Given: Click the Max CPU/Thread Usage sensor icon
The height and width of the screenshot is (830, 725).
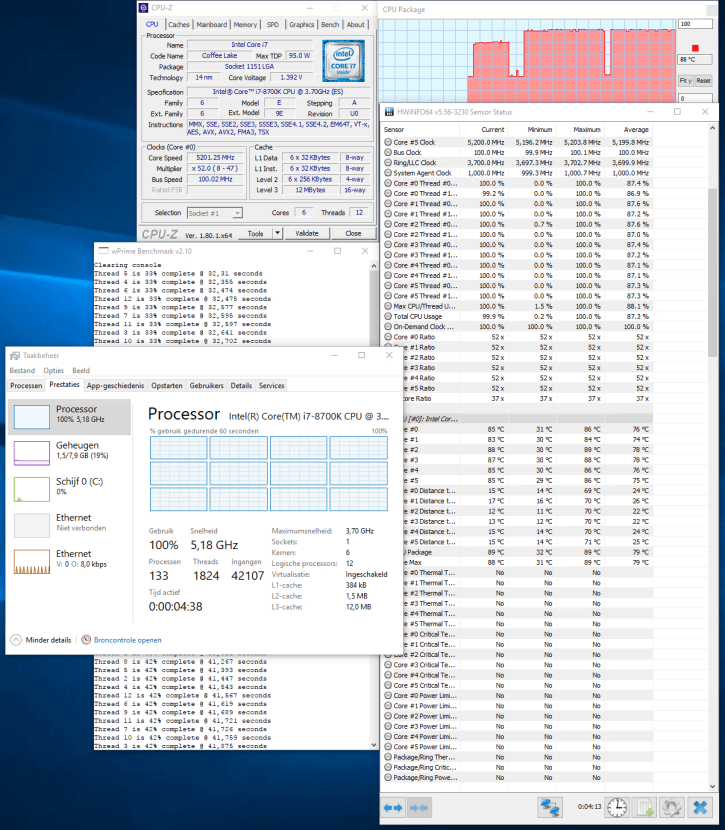Looking at the screenshot, I should pos(388,306).
